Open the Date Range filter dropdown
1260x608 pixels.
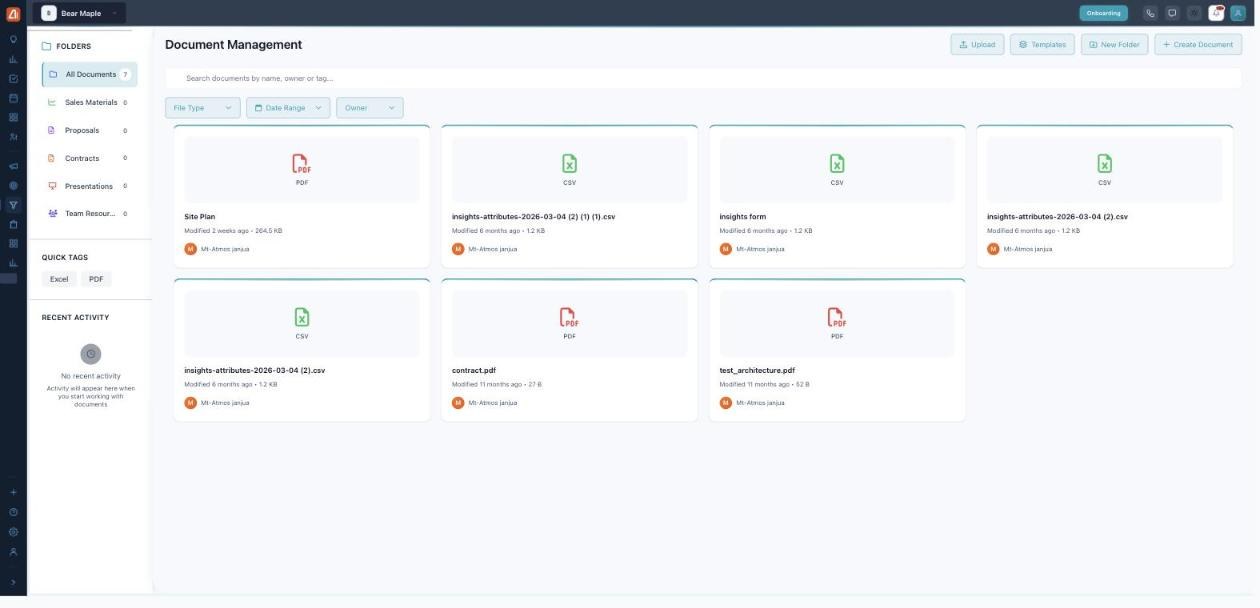288,108
